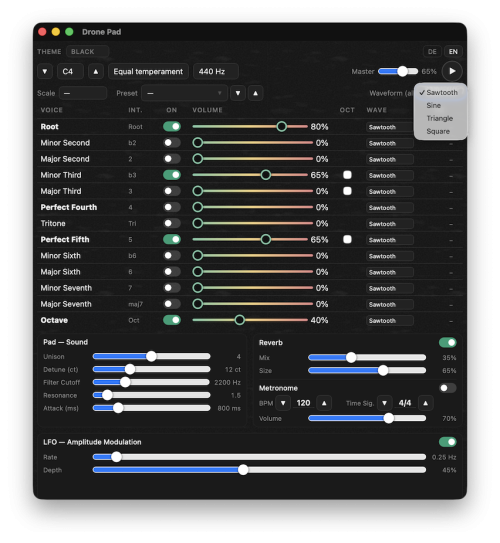Image resolution: width=500 pixels, height=543 pixels.
Task: Switch the Metronome on
Action: (447, 388)
